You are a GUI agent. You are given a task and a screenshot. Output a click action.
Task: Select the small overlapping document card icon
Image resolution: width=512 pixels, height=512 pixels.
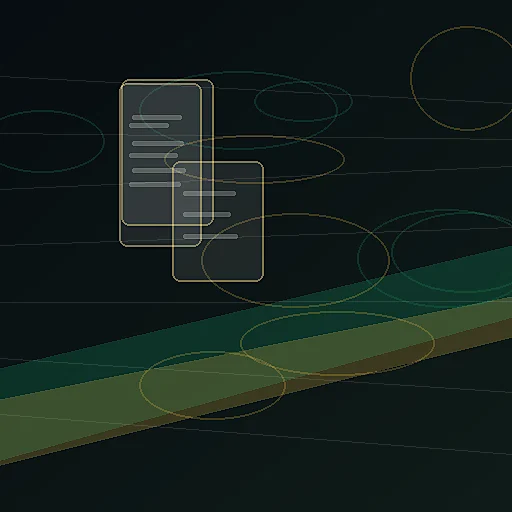(218, 222)
